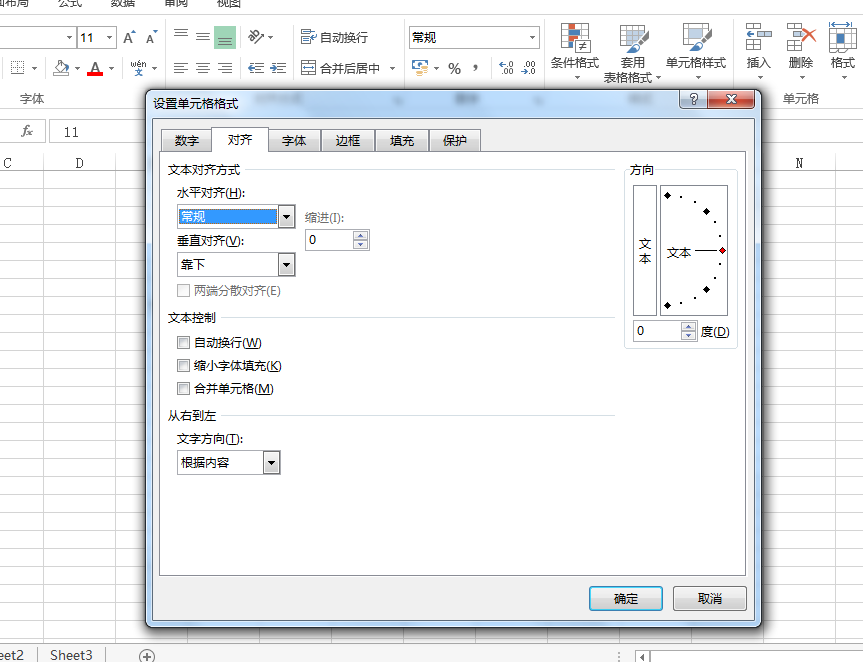The image size is (863, 662).
Task: Click the increase font size icon
Action: [x=129, y=37]
